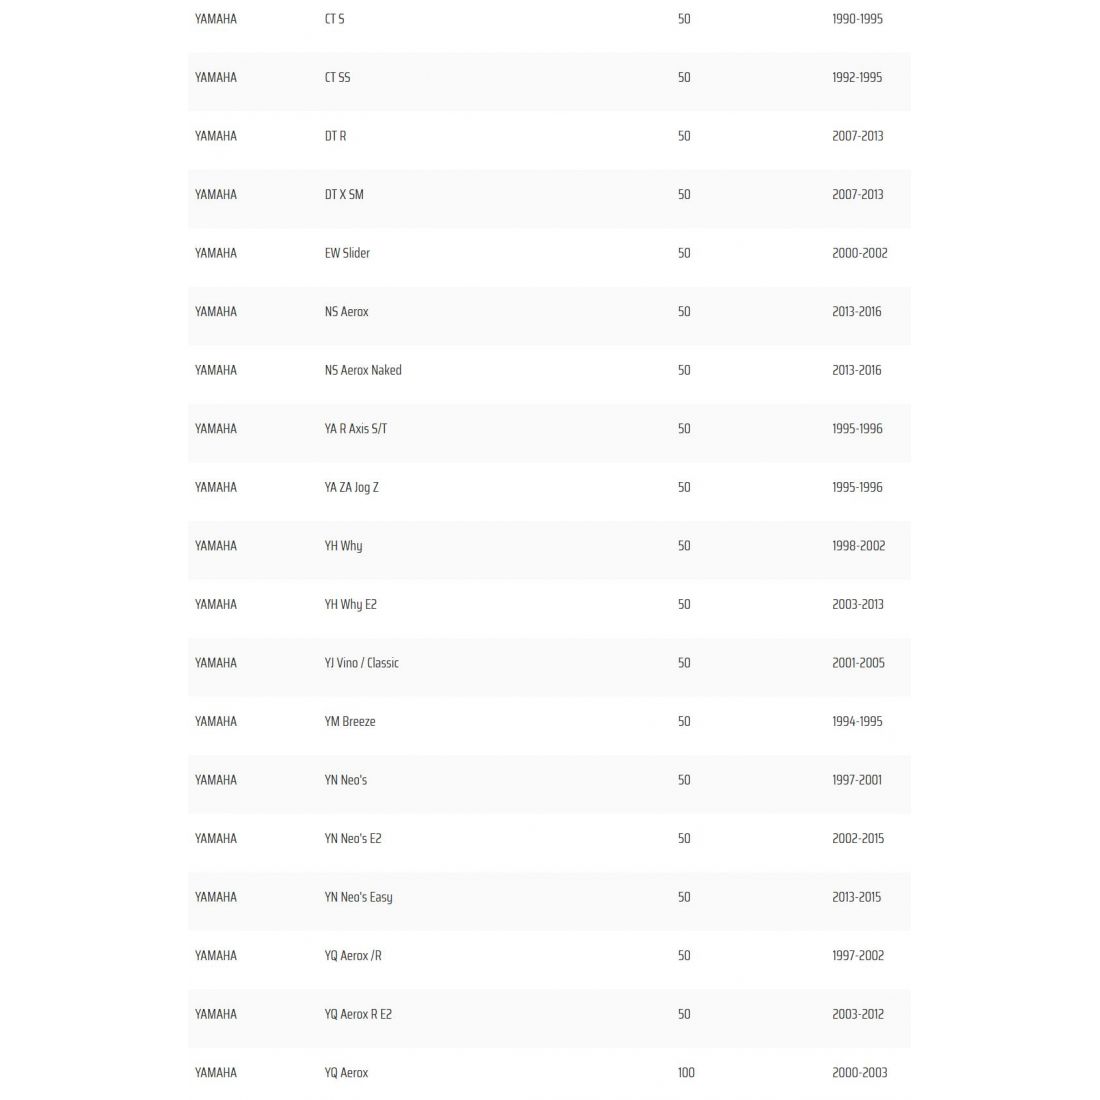Click the YH Why E2 model name
This screenshot has width=1100, height=1100.
[x=351, y=605]
